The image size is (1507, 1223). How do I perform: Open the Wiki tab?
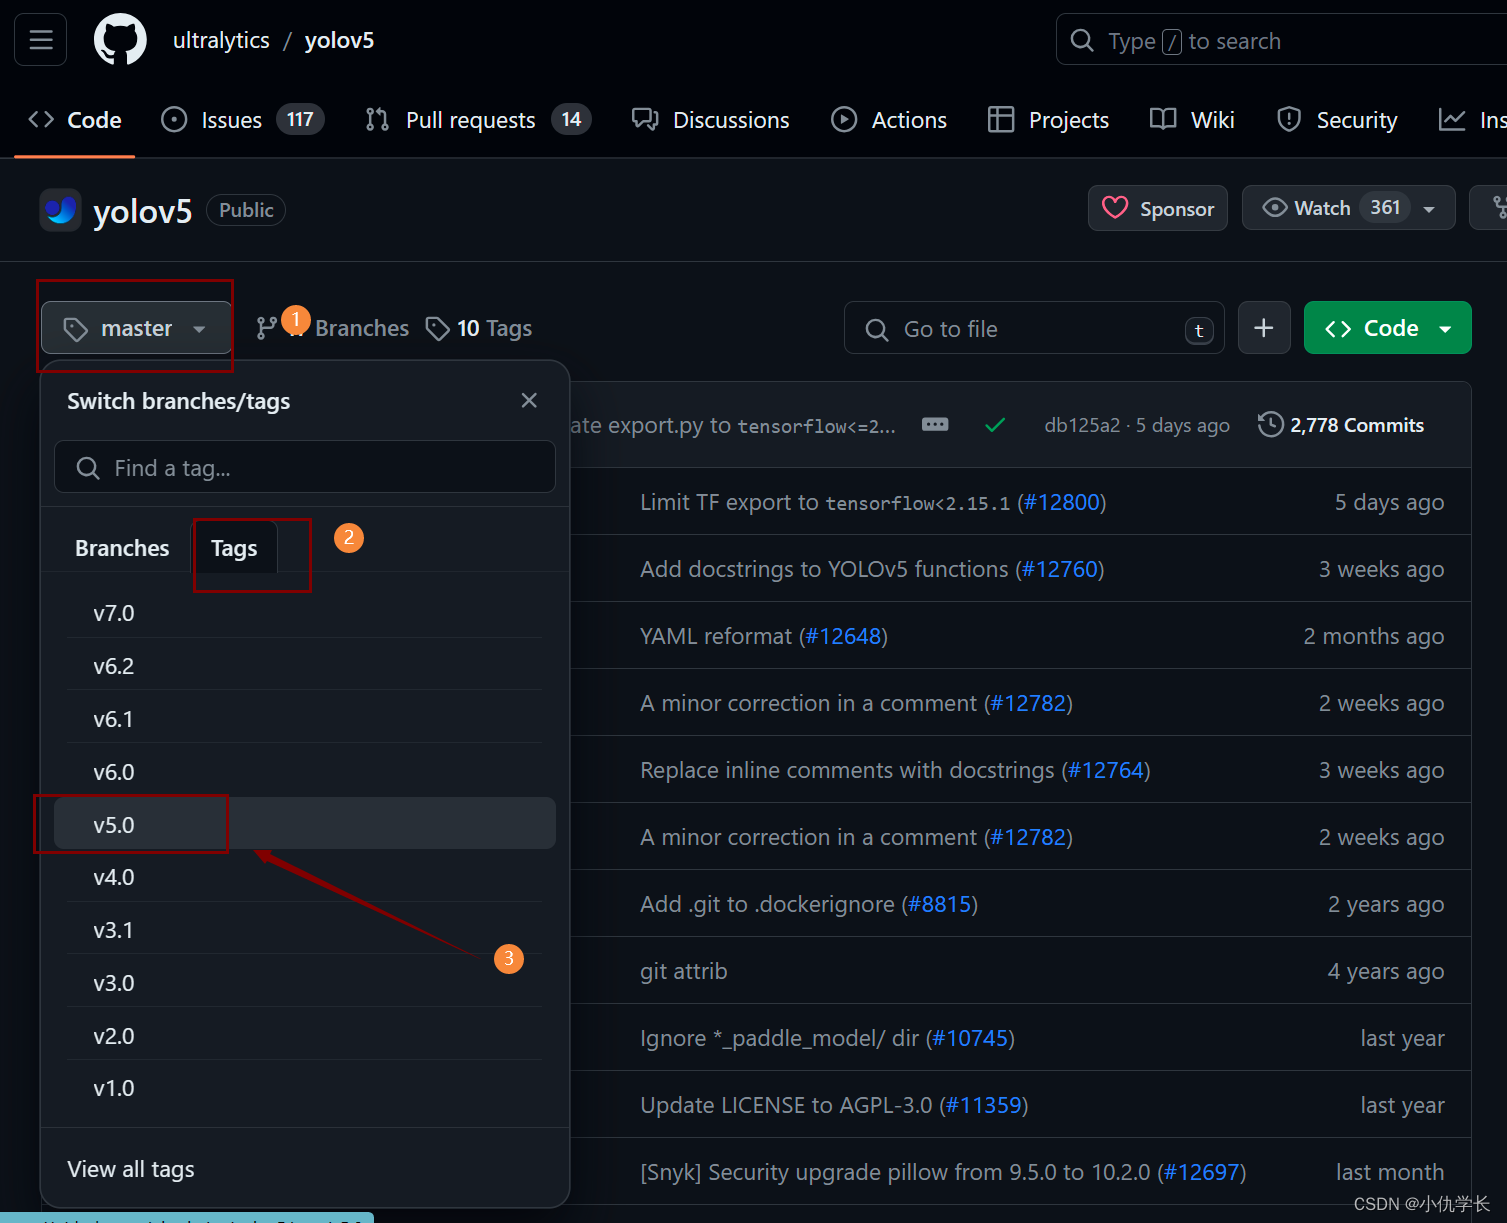[x=1192, y=120]
